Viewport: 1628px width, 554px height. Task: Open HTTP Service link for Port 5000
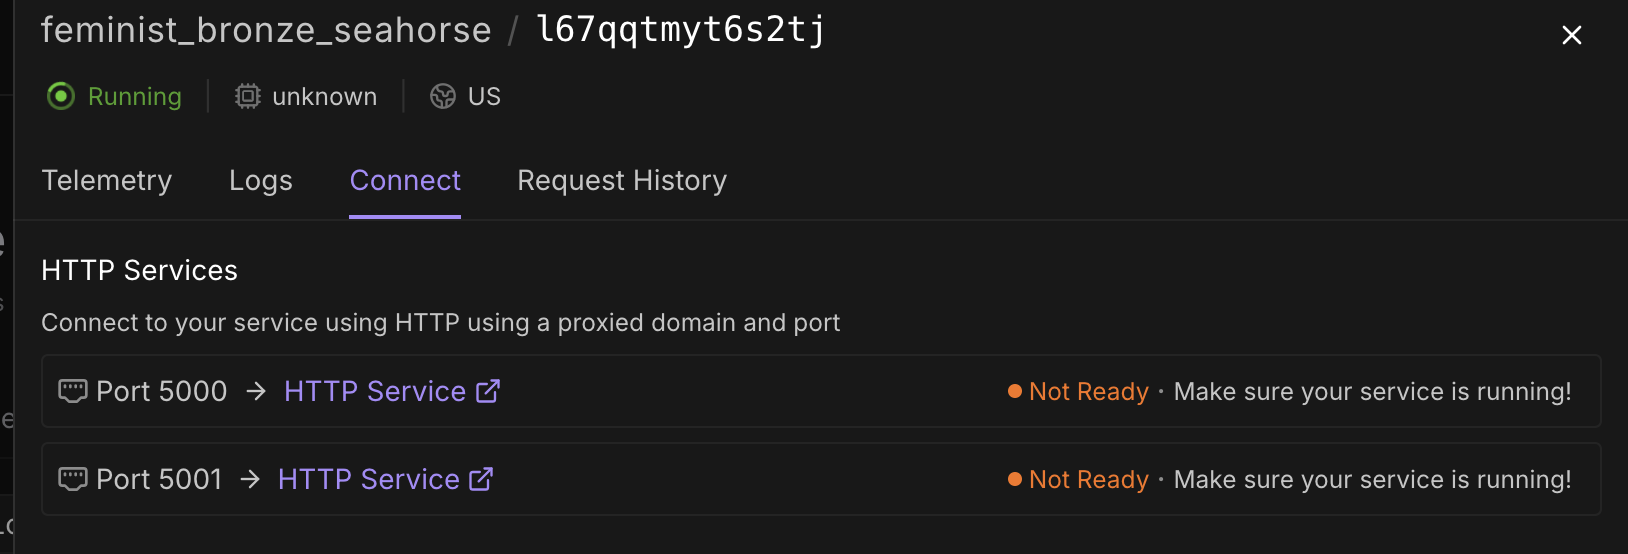pyautogui.click(x=375, y=391)
